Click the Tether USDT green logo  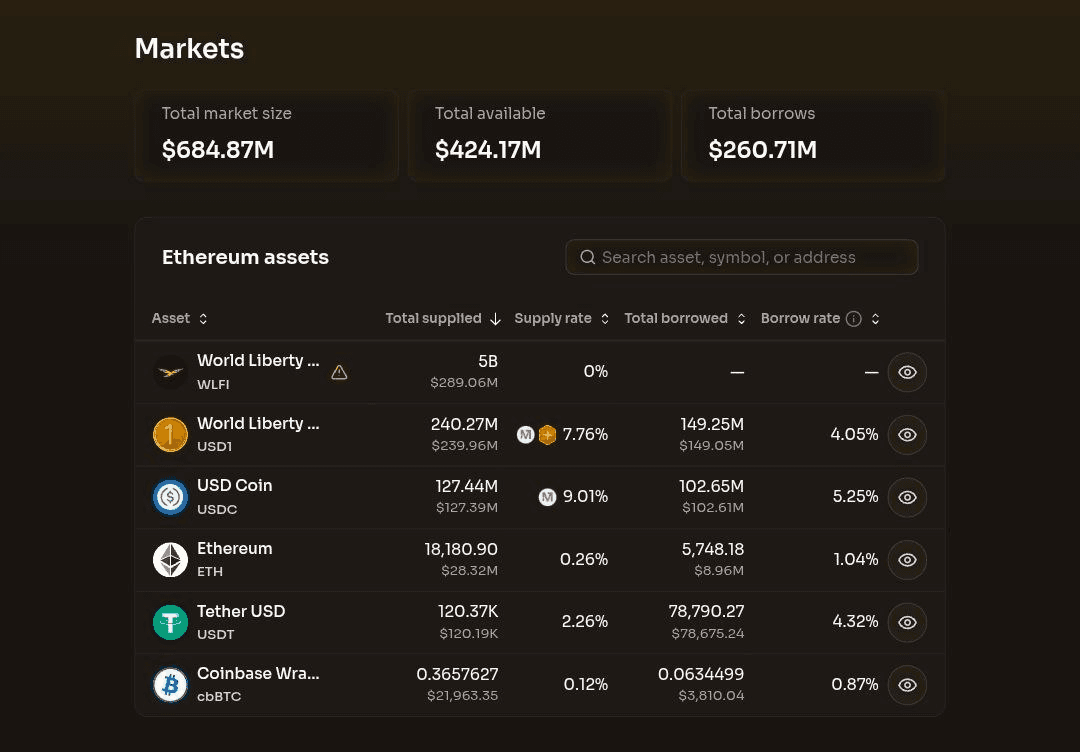(170, 623)
